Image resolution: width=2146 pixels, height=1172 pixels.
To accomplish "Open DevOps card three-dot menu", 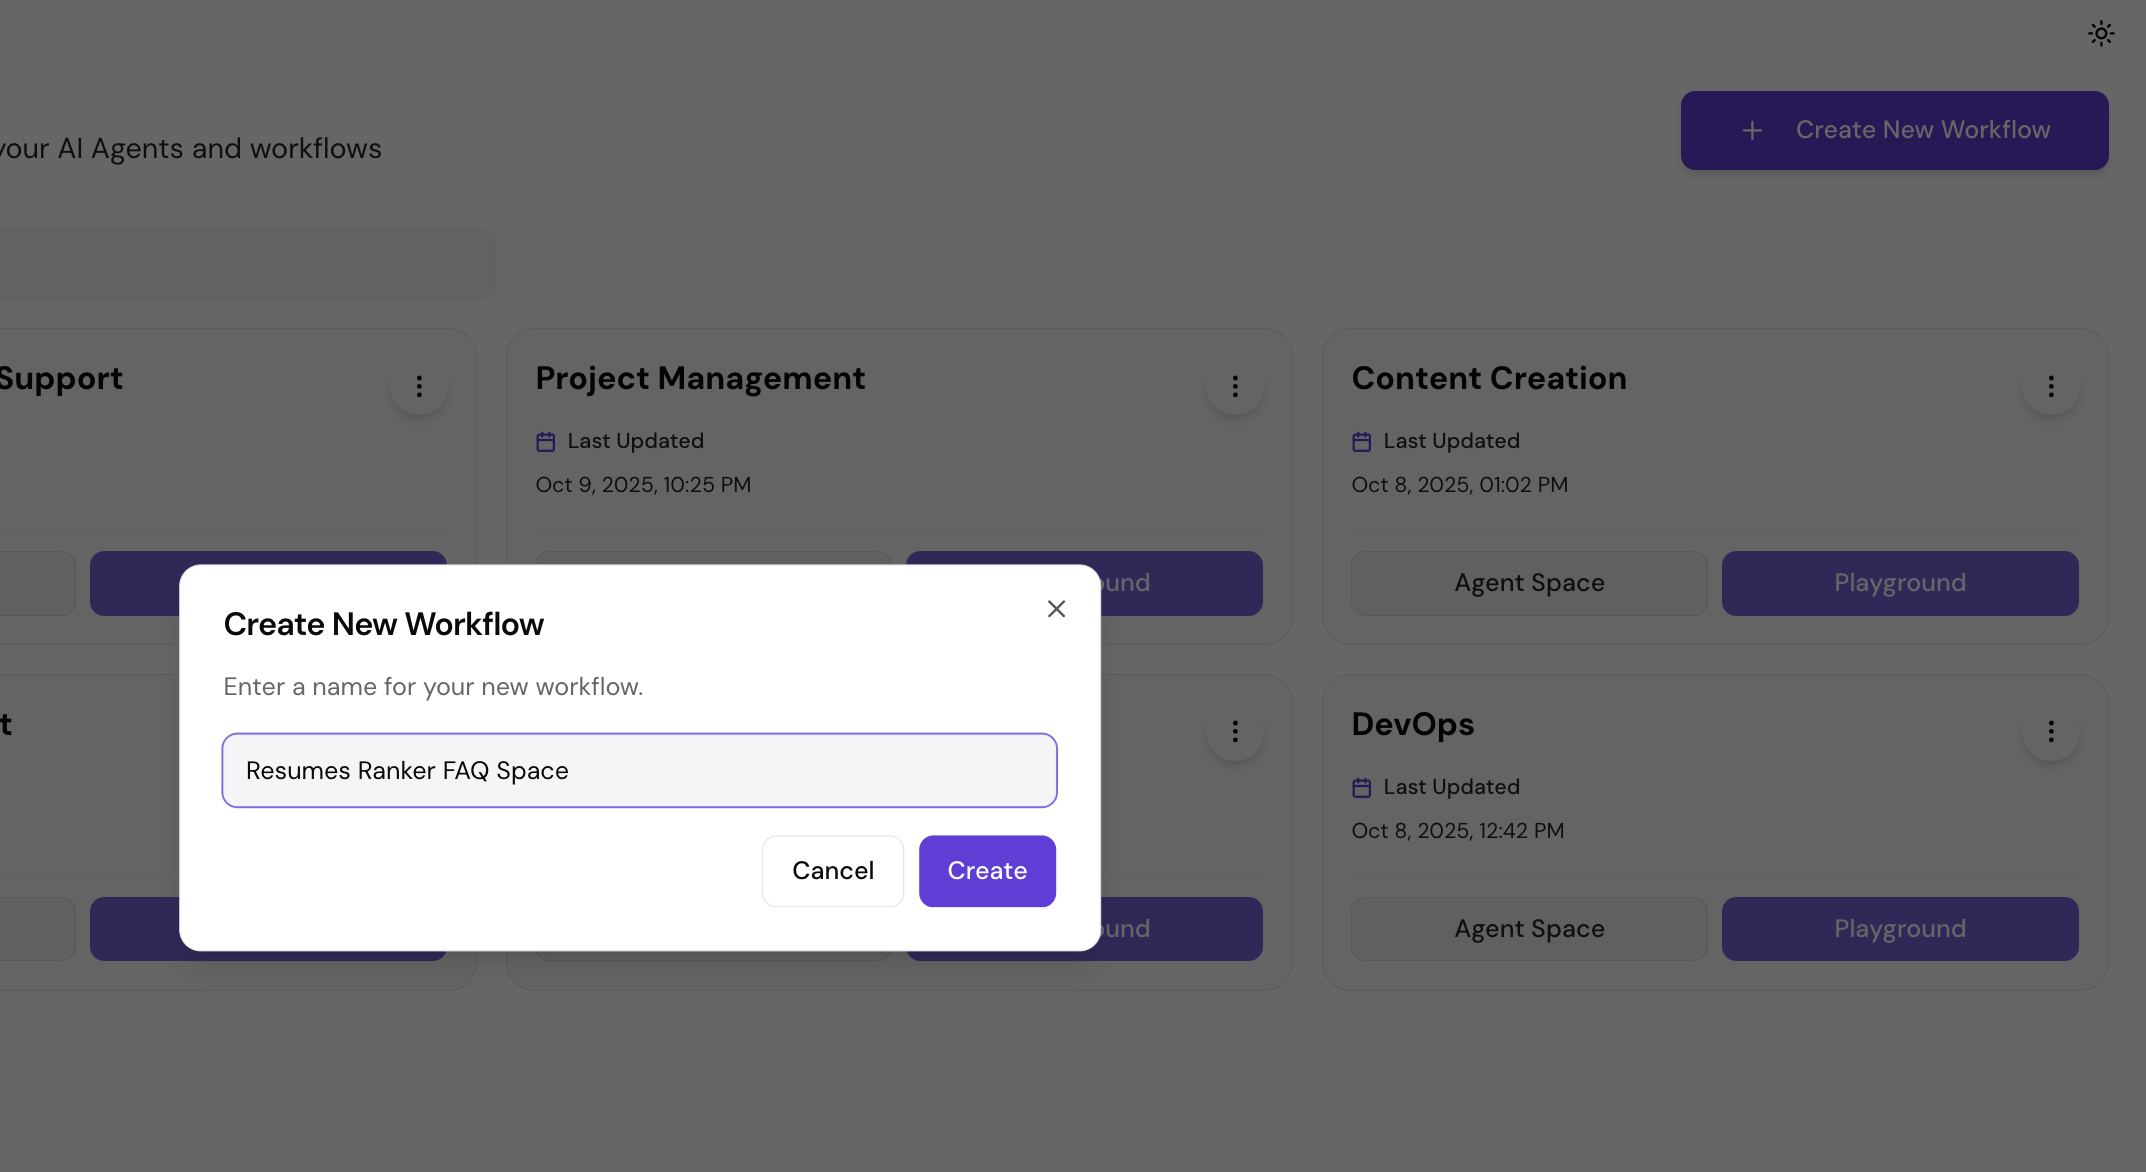I will [x=2050, y=732].
